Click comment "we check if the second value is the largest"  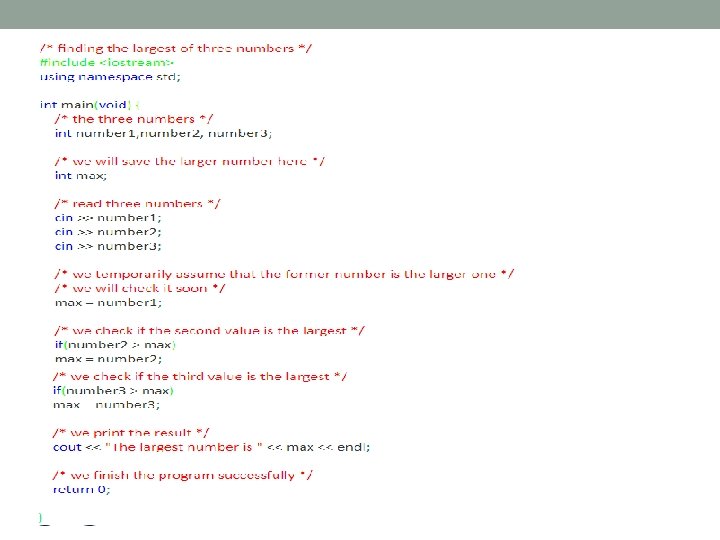pos(209,331)
